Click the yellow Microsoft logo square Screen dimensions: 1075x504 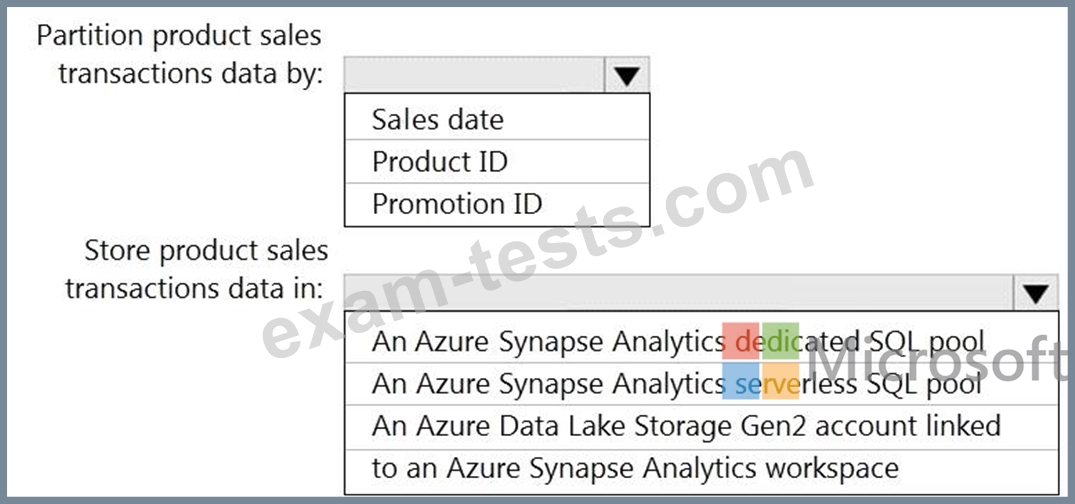(x=780, y=381)
